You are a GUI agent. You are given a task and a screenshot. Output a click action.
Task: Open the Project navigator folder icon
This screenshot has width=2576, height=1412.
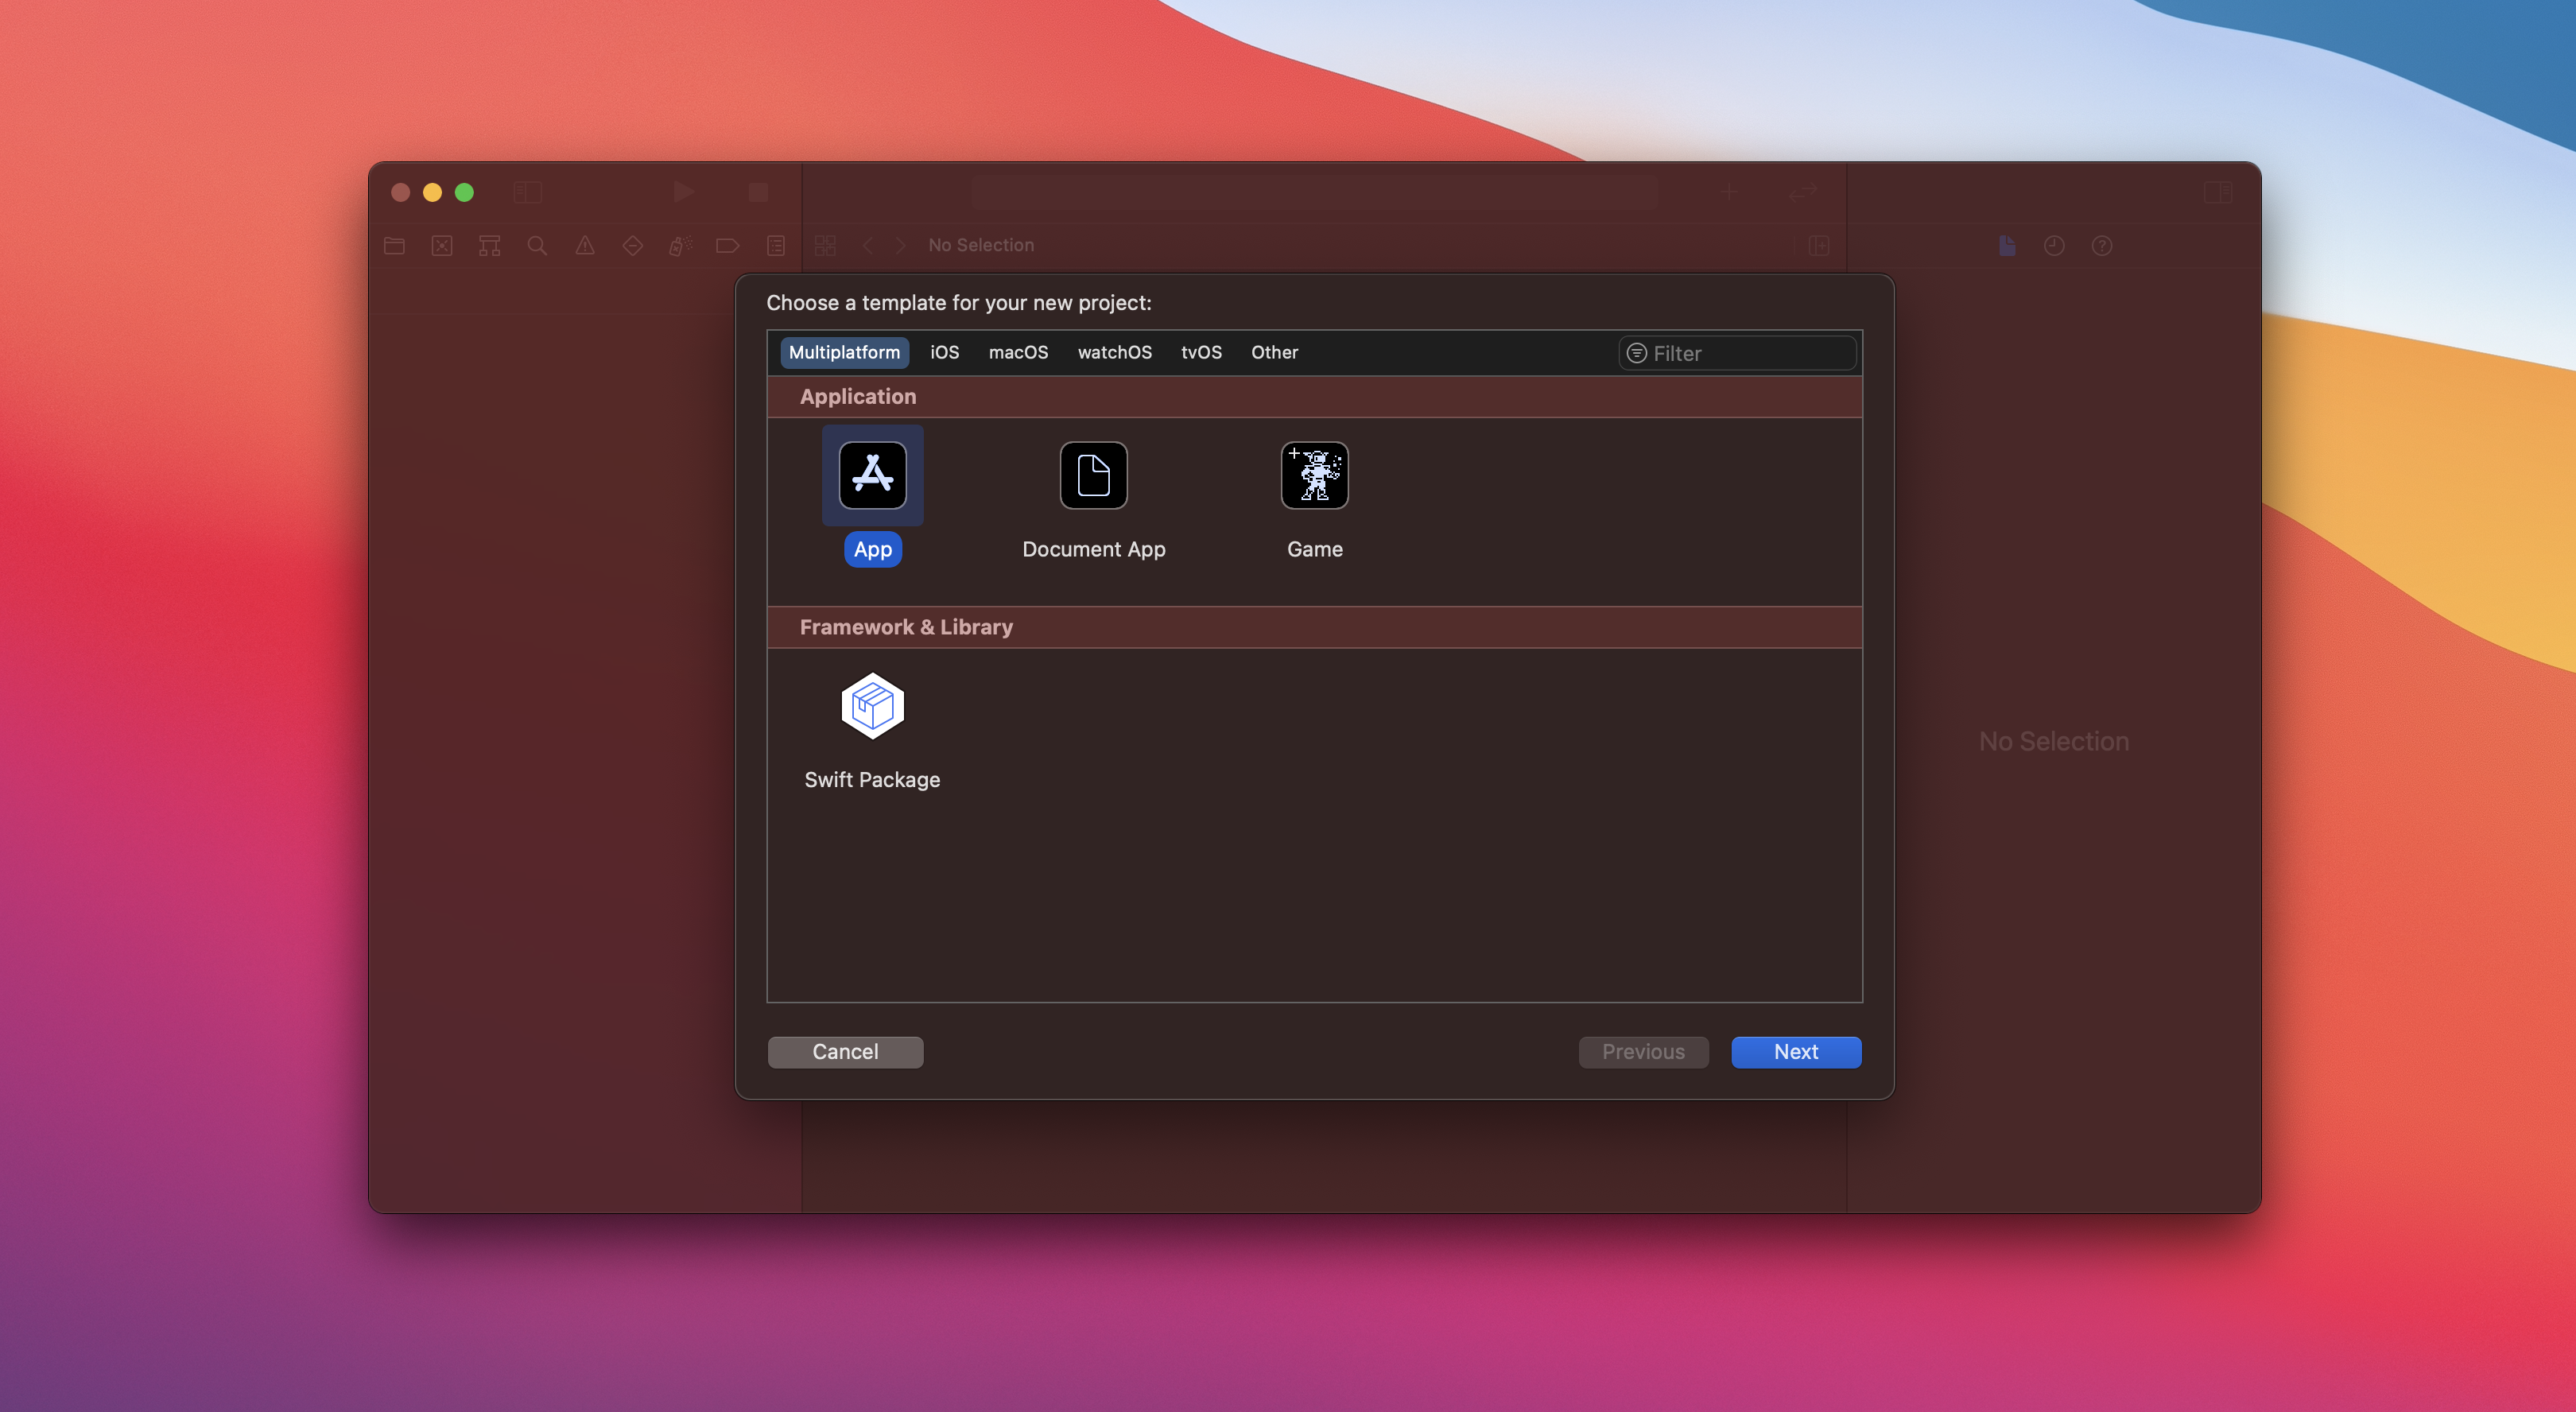pyautogui.click(x=394, y=245)
